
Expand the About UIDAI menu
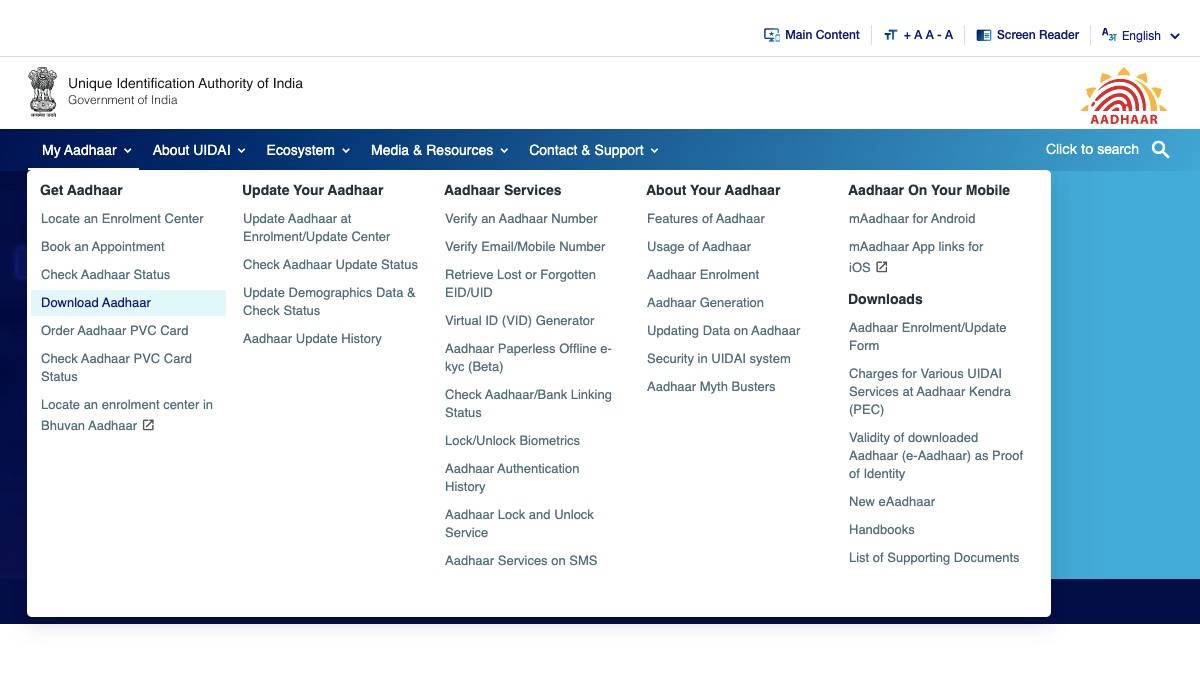[x=198, y=150]
